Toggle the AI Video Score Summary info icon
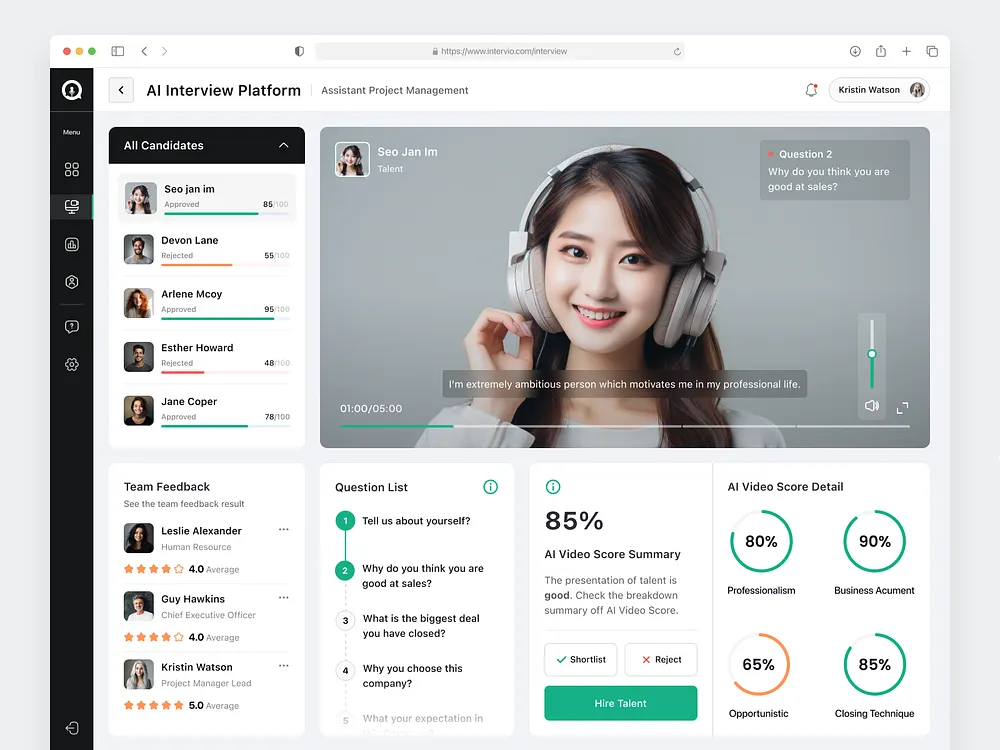1000x750 pixels. (x=553, y=487)
